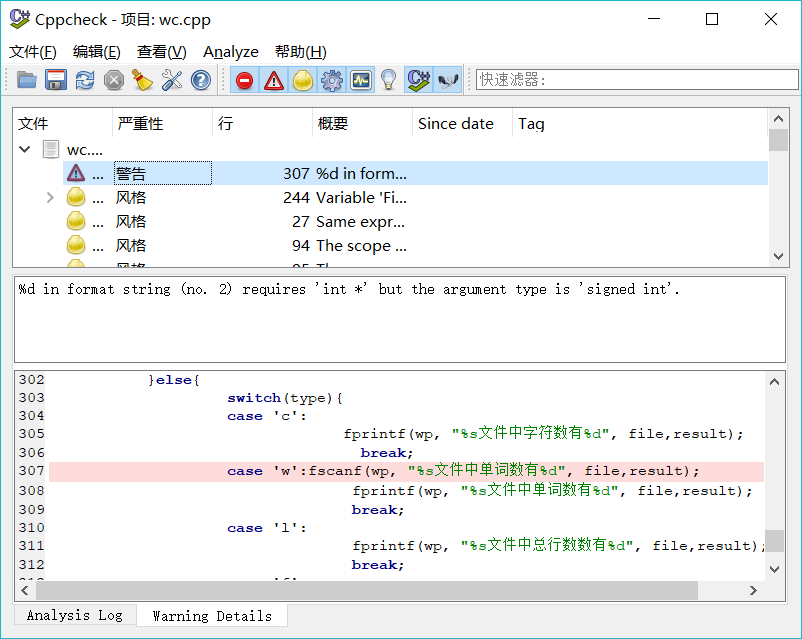Click code view horizontal scroll right arrow
The image size is (802, 639).
[753, 590]
